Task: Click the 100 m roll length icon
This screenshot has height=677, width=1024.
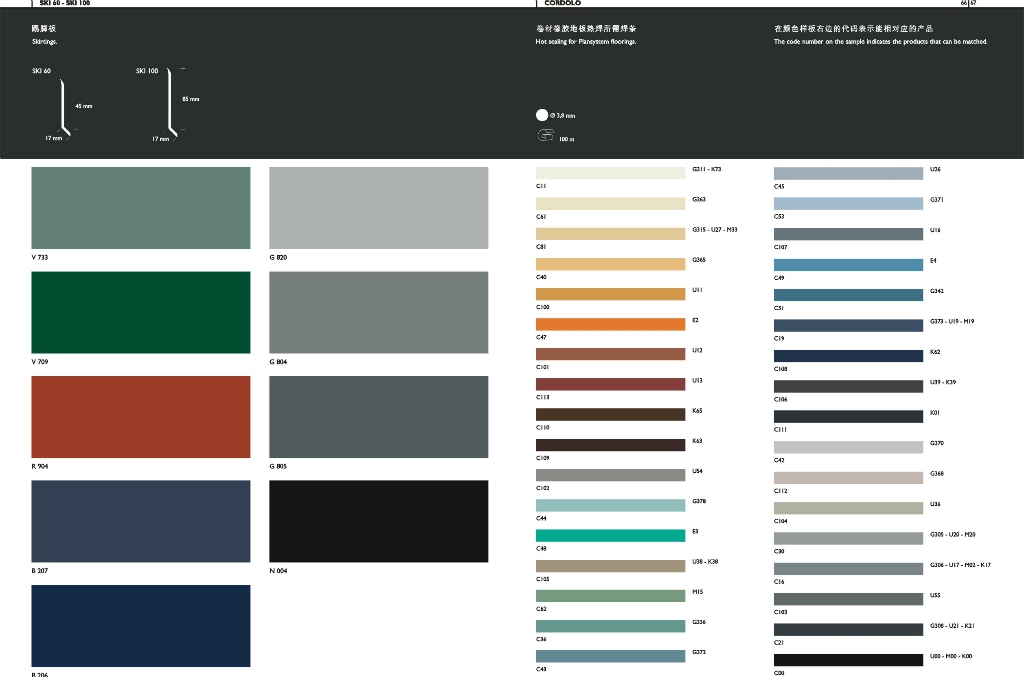Action: pos(545,137)
